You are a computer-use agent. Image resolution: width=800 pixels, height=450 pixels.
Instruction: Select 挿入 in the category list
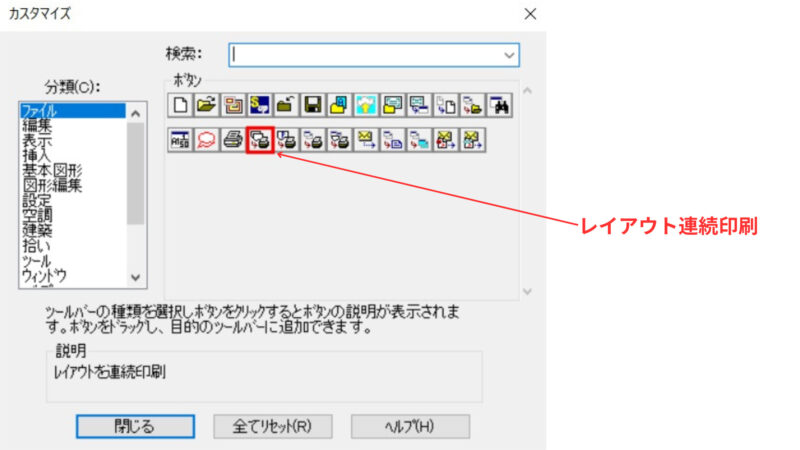[x=72, y=155]
